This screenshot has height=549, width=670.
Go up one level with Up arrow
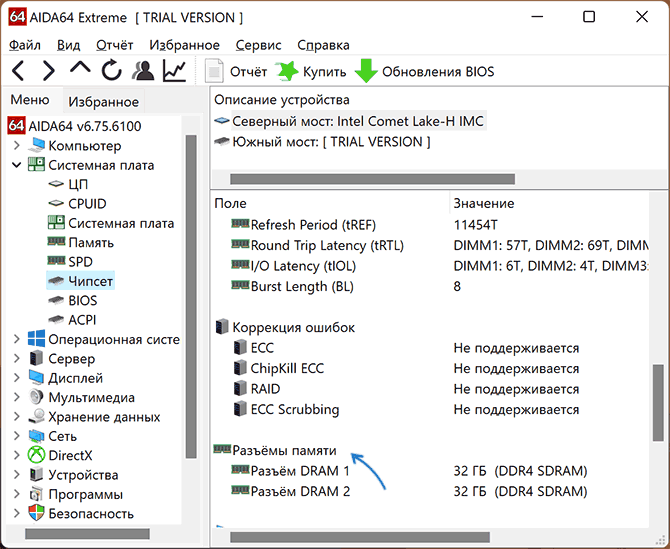point(80,70)
